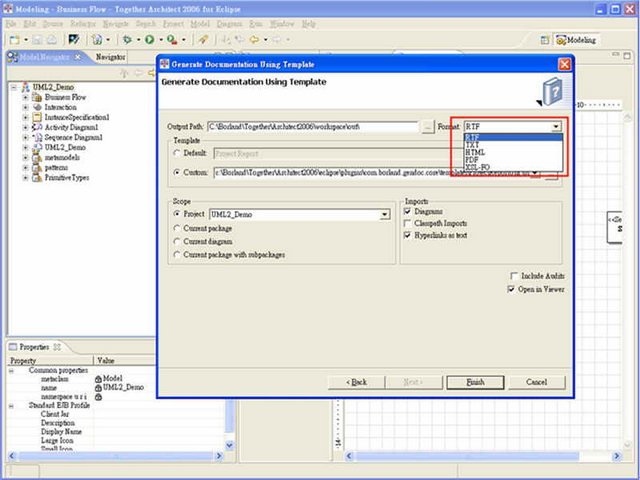This screenshot has height=480, width=640.
Task: Click the External Tools run icon with red toolbox
Action: pos(172,40)
